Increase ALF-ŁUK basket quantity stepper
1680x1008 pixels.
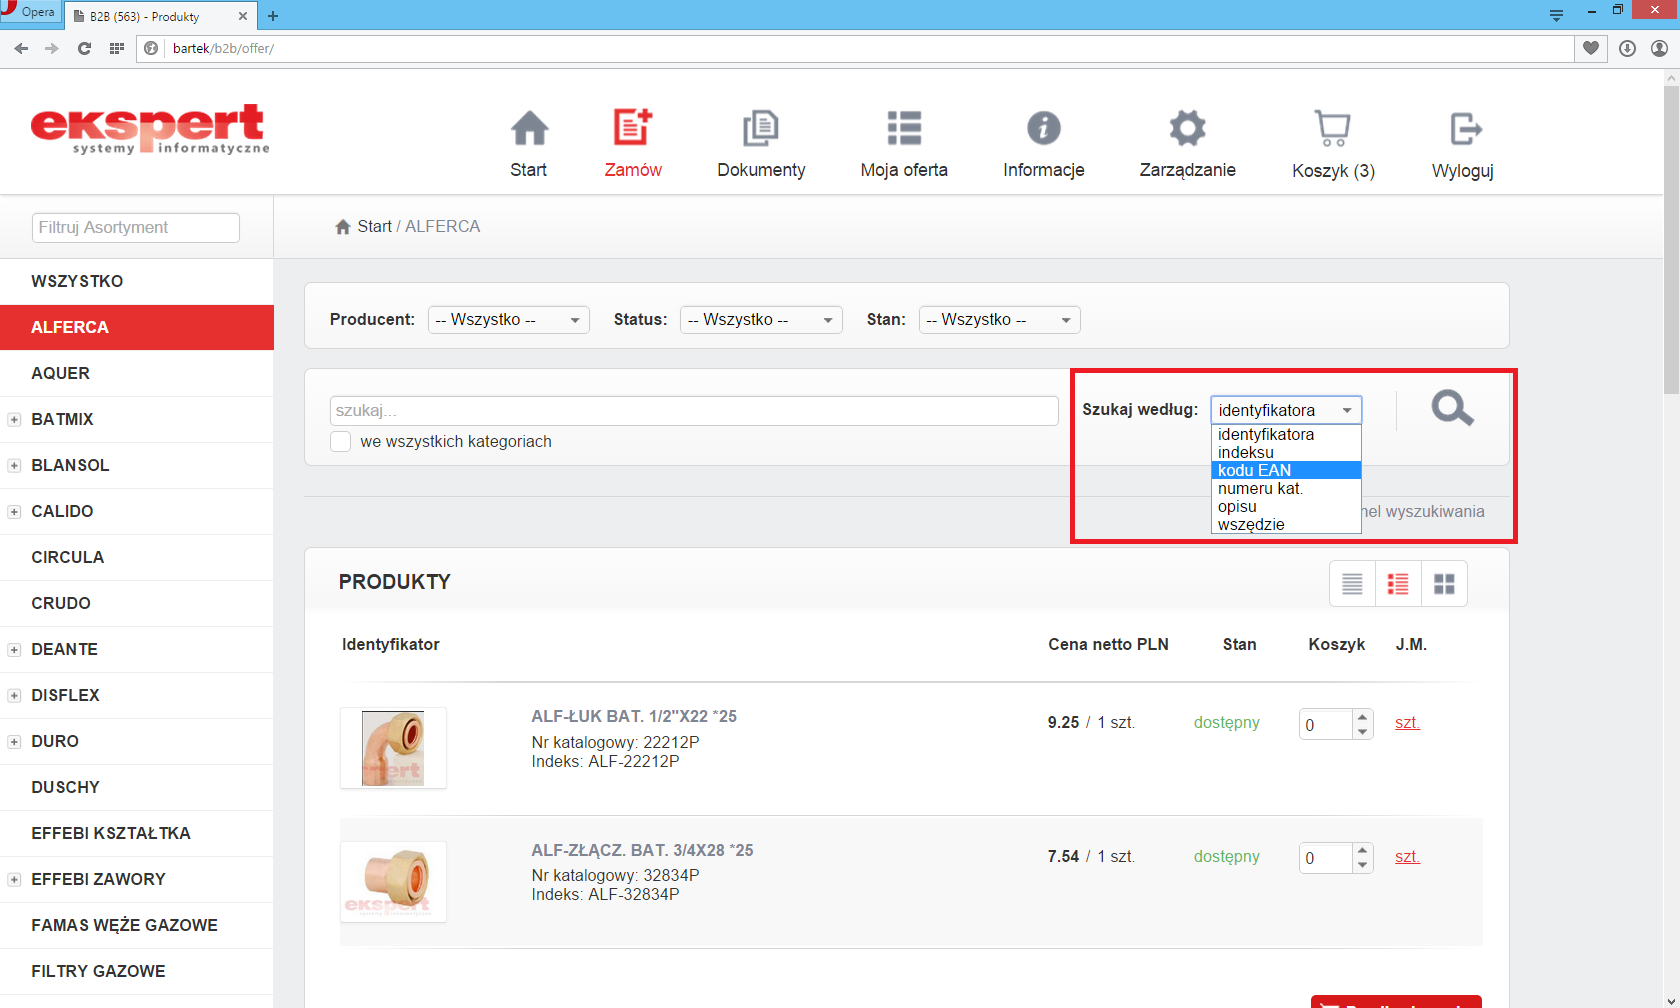1362,716
